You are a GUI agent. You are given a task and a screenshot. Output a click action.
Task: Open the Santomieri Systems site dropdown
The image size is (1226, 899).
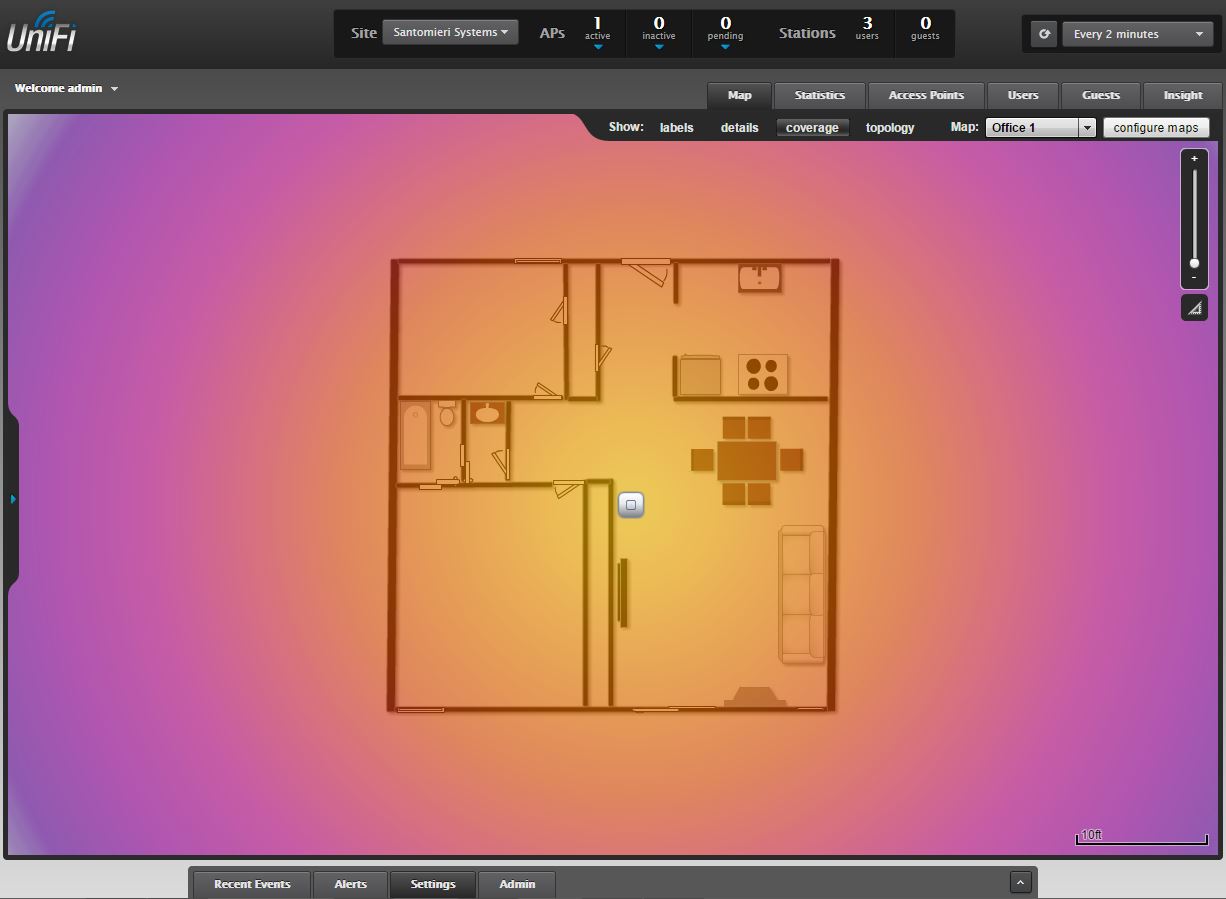450,32
